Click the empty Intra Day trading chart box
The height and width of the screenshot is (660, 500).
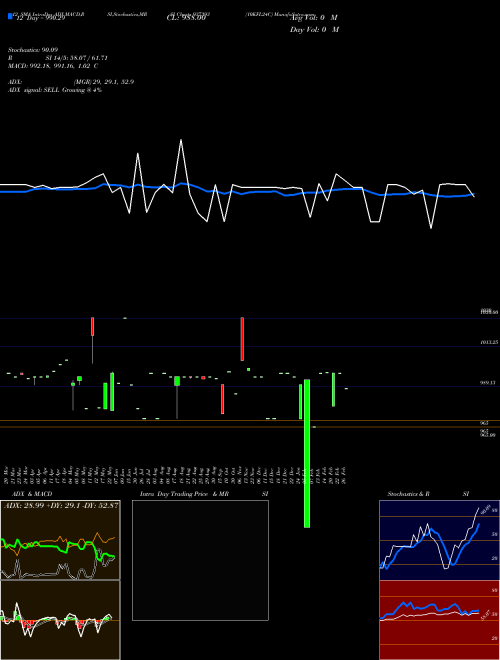[200, 560]
